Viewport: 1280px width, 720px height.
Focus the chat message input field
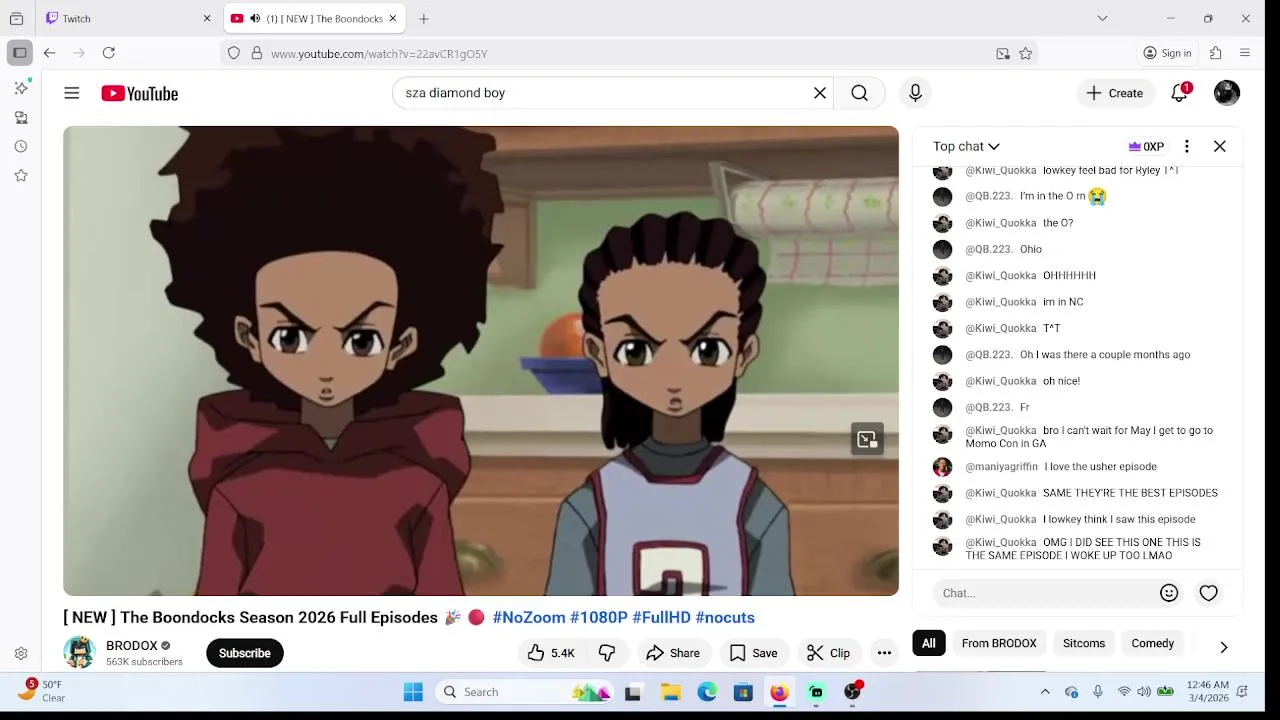(1045, 593)
